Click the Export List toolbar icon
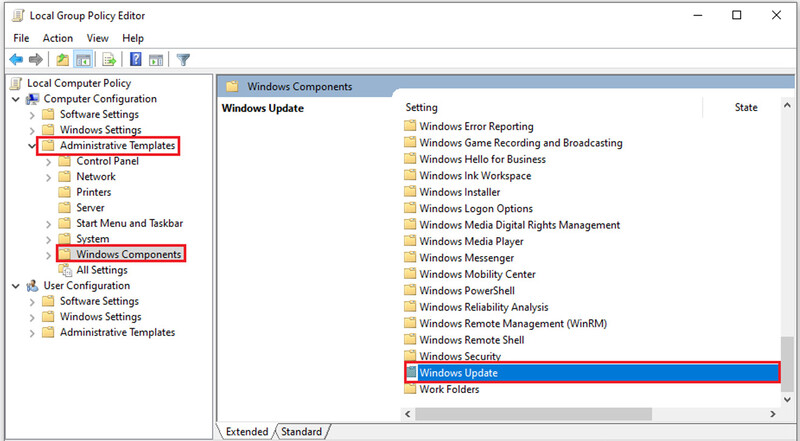This screenshot has width=800, height=441. (x=109, y=60)
